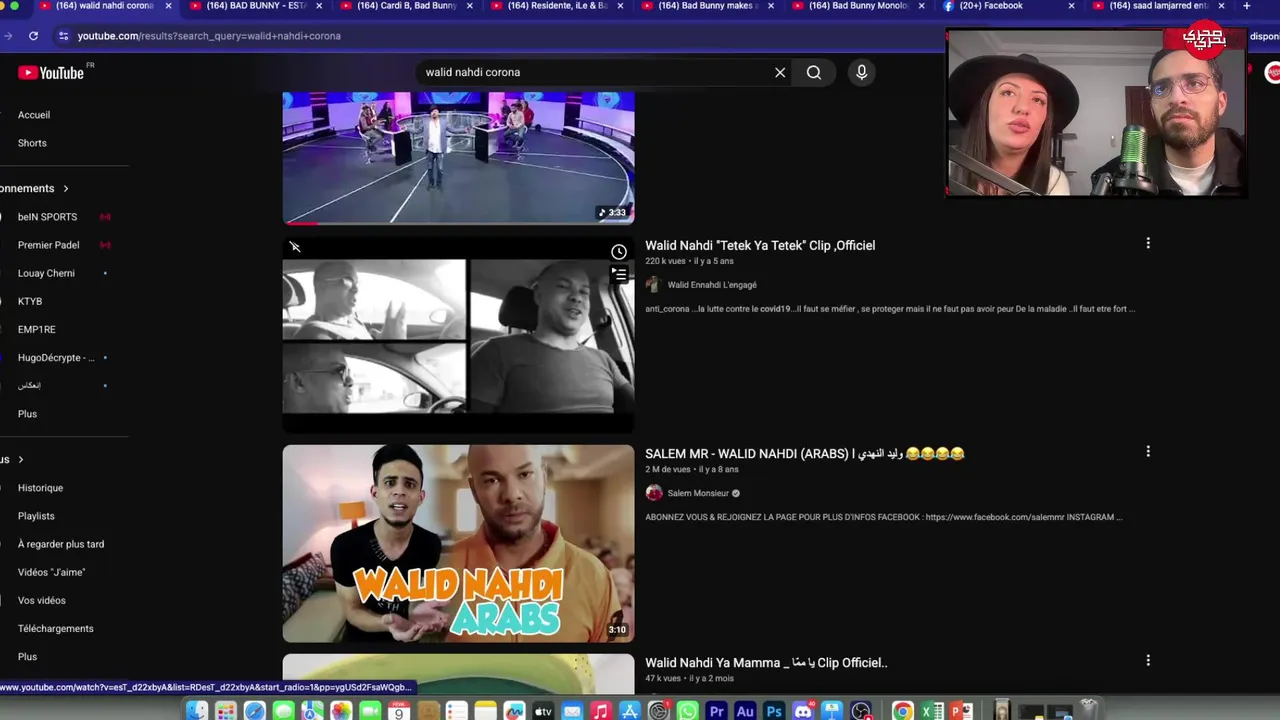Close the Facebook browser tab
This screenshot has height=720, width=1280.
point(1071,6)
